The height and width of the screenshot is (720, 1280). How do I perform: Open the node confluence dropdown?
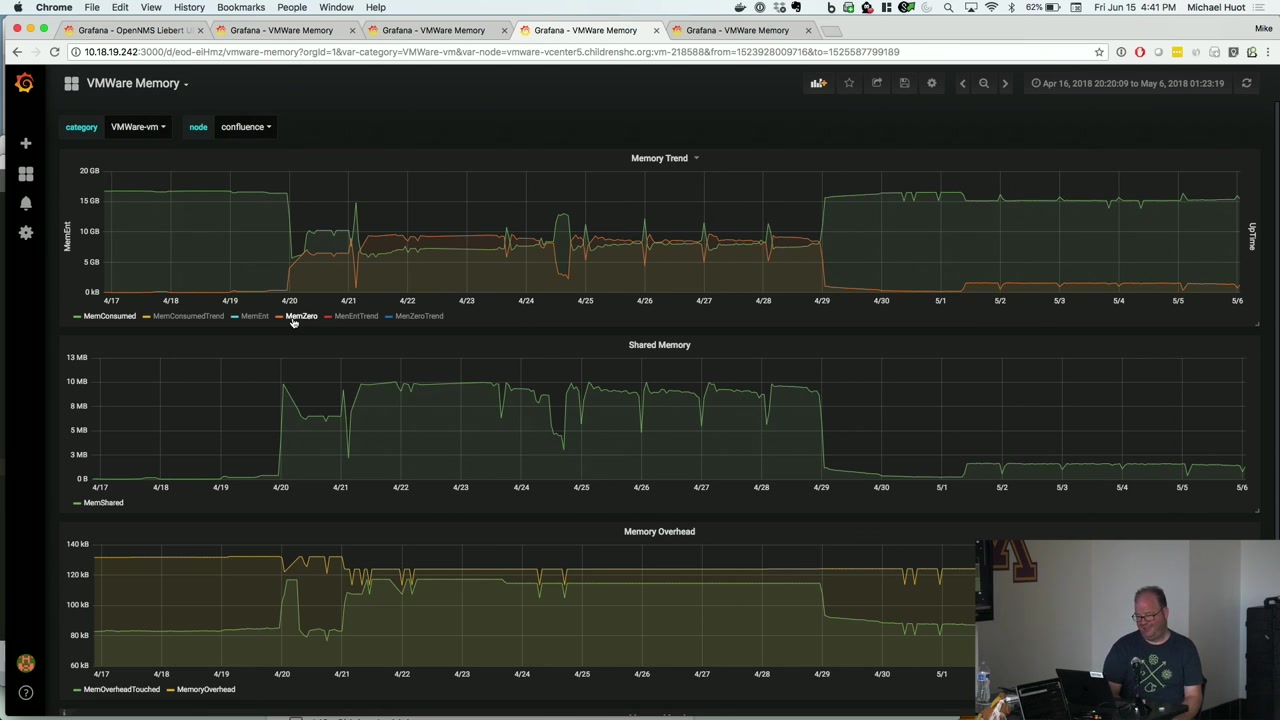pyautogui.click(x=246, y=127)
